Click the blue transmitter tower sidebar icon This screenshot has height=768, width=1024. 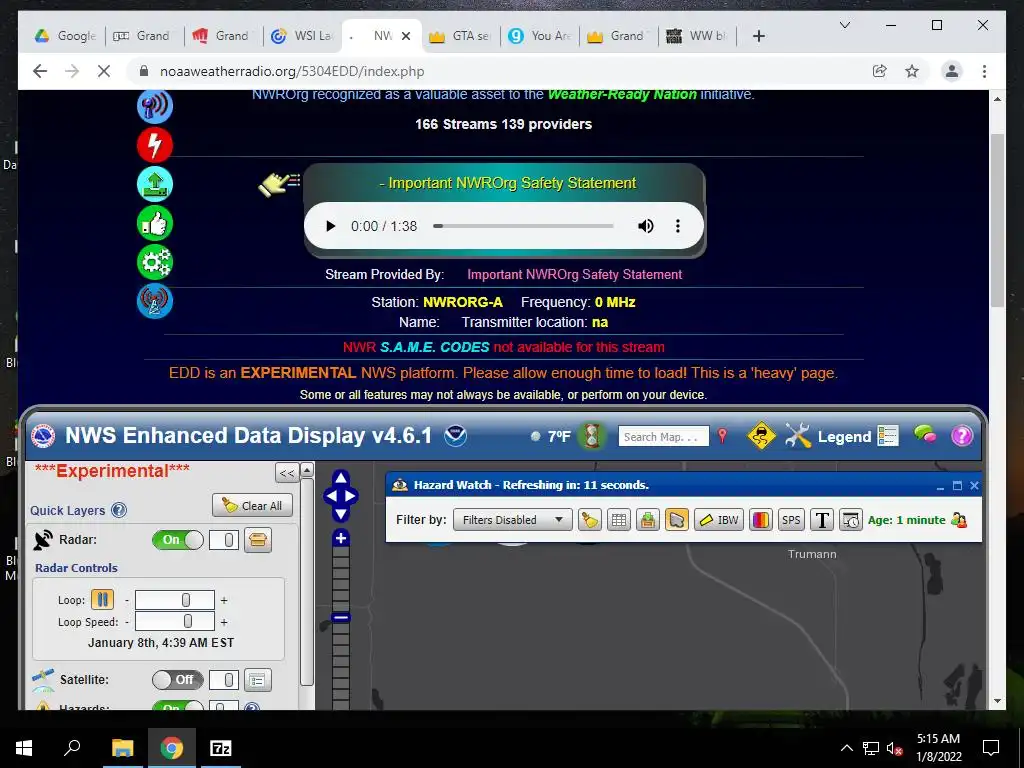coord(155,301)
